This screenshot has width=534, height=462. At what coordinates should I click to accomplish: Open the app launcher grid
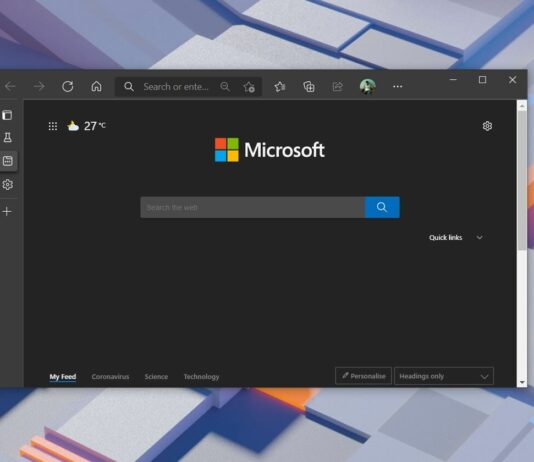click(53, 126)
